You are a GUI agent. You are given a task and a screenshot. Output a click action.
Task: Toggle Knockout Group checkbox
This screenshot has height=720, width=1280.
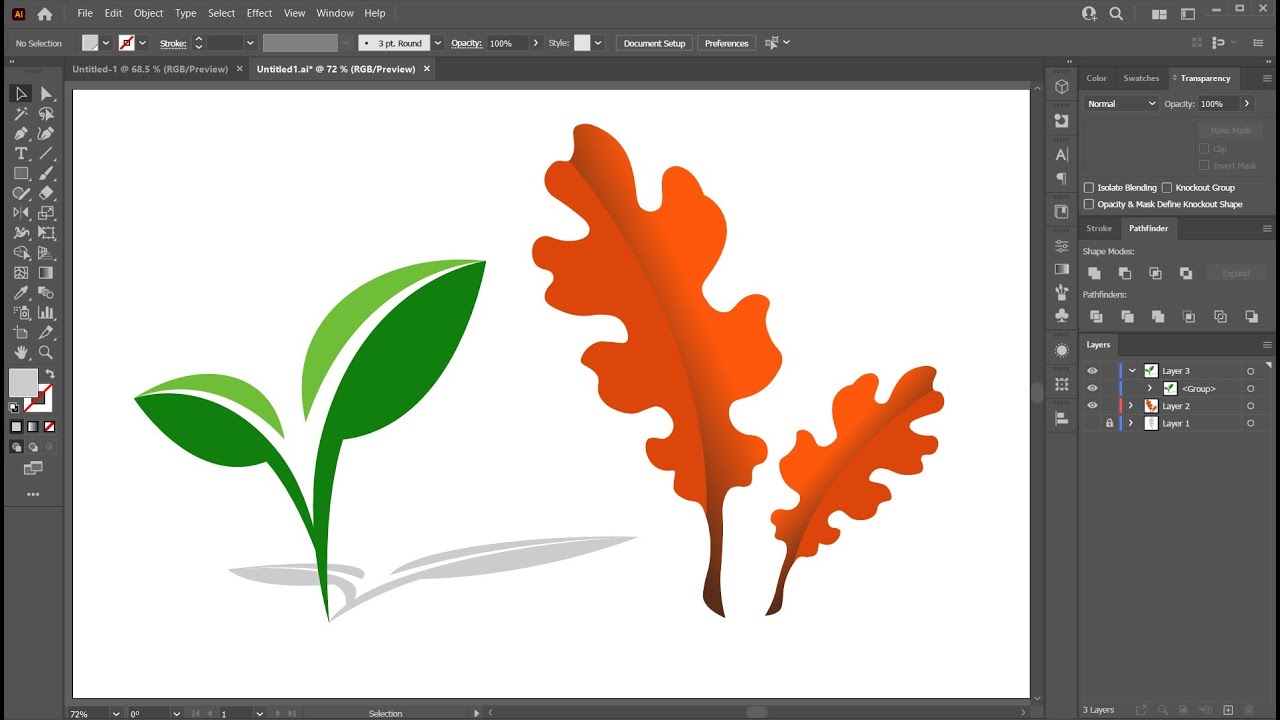(x=1167, y=187)
